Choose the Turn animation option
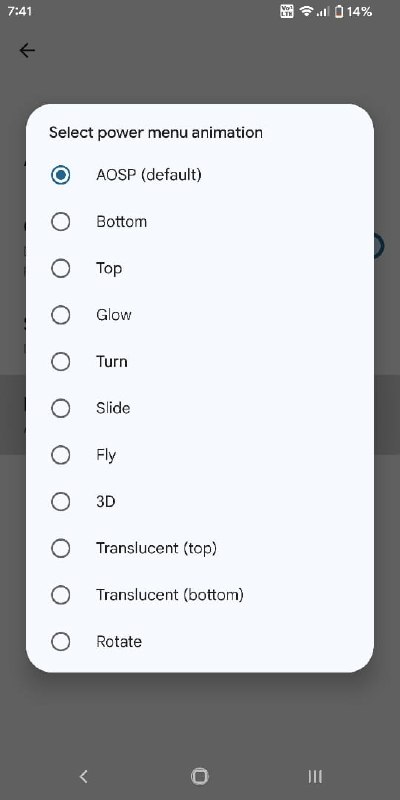Screen dimensions: 400x800 [x=199, y=362]
